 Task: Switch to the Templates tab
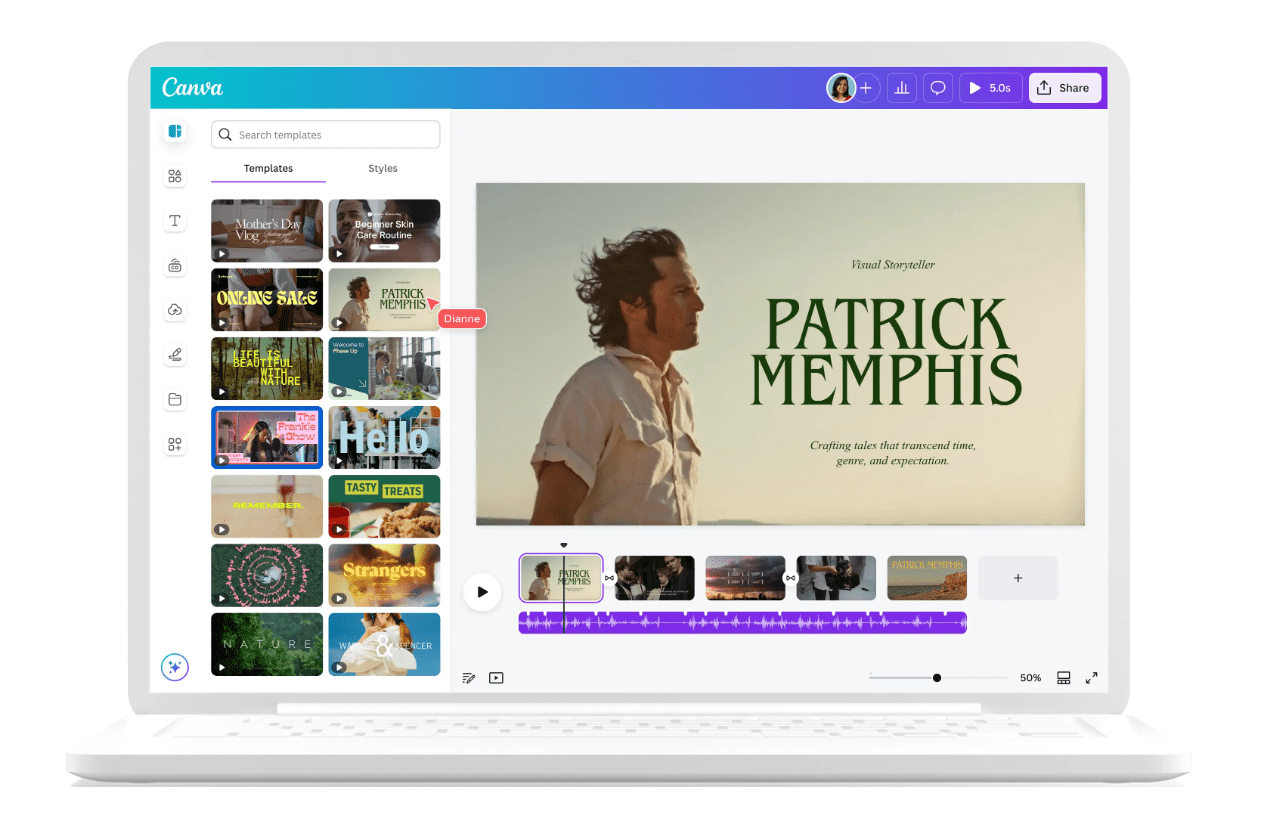tap(268, 169)
